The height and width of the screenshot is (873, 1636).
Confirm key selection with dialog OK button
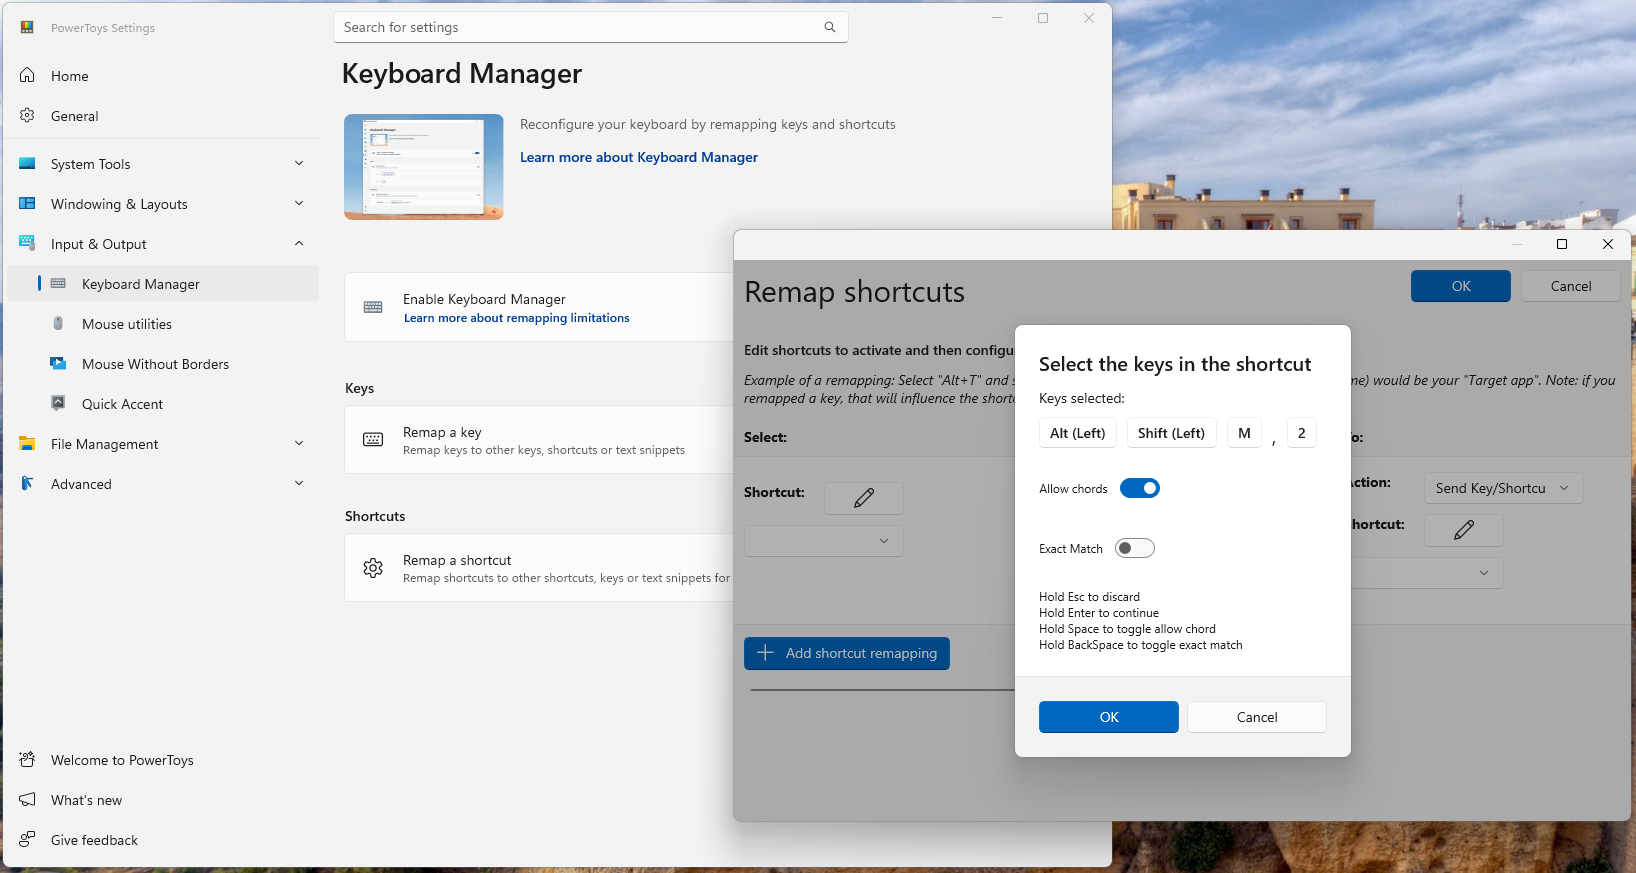[x=1108, y=717]
